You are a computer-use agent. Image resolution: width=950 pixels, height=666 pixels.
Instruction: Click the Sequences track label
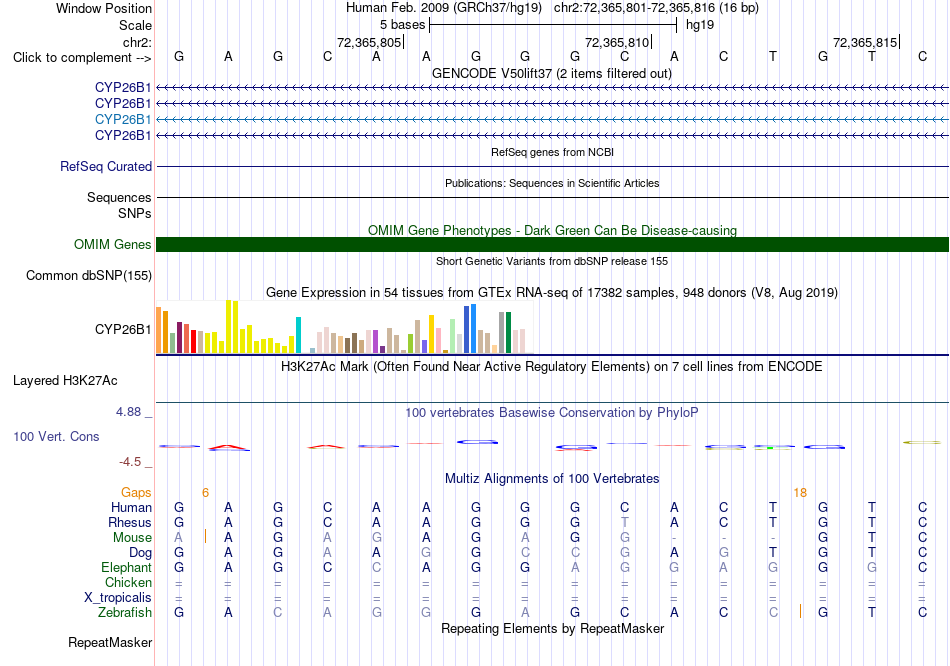pyautogui.click(x=119, y=198)
